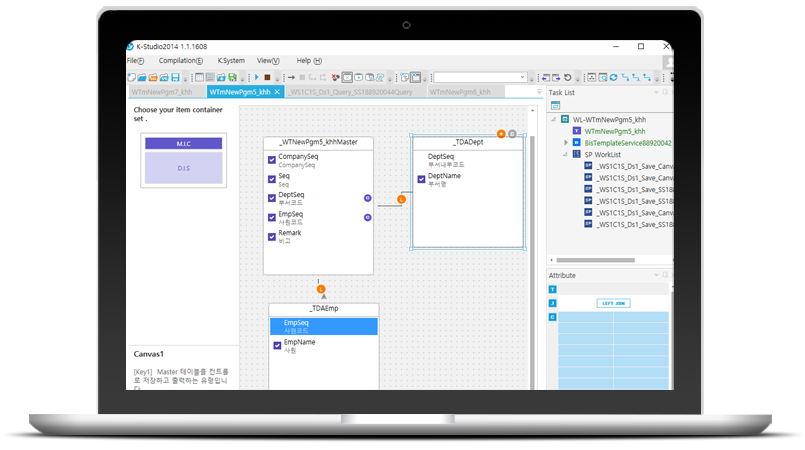Viewport: 805px width, 450px height.
Task: Click the LEFT JOIN button in Attribute
Action: pyautogui.click(x=613, y=302)
